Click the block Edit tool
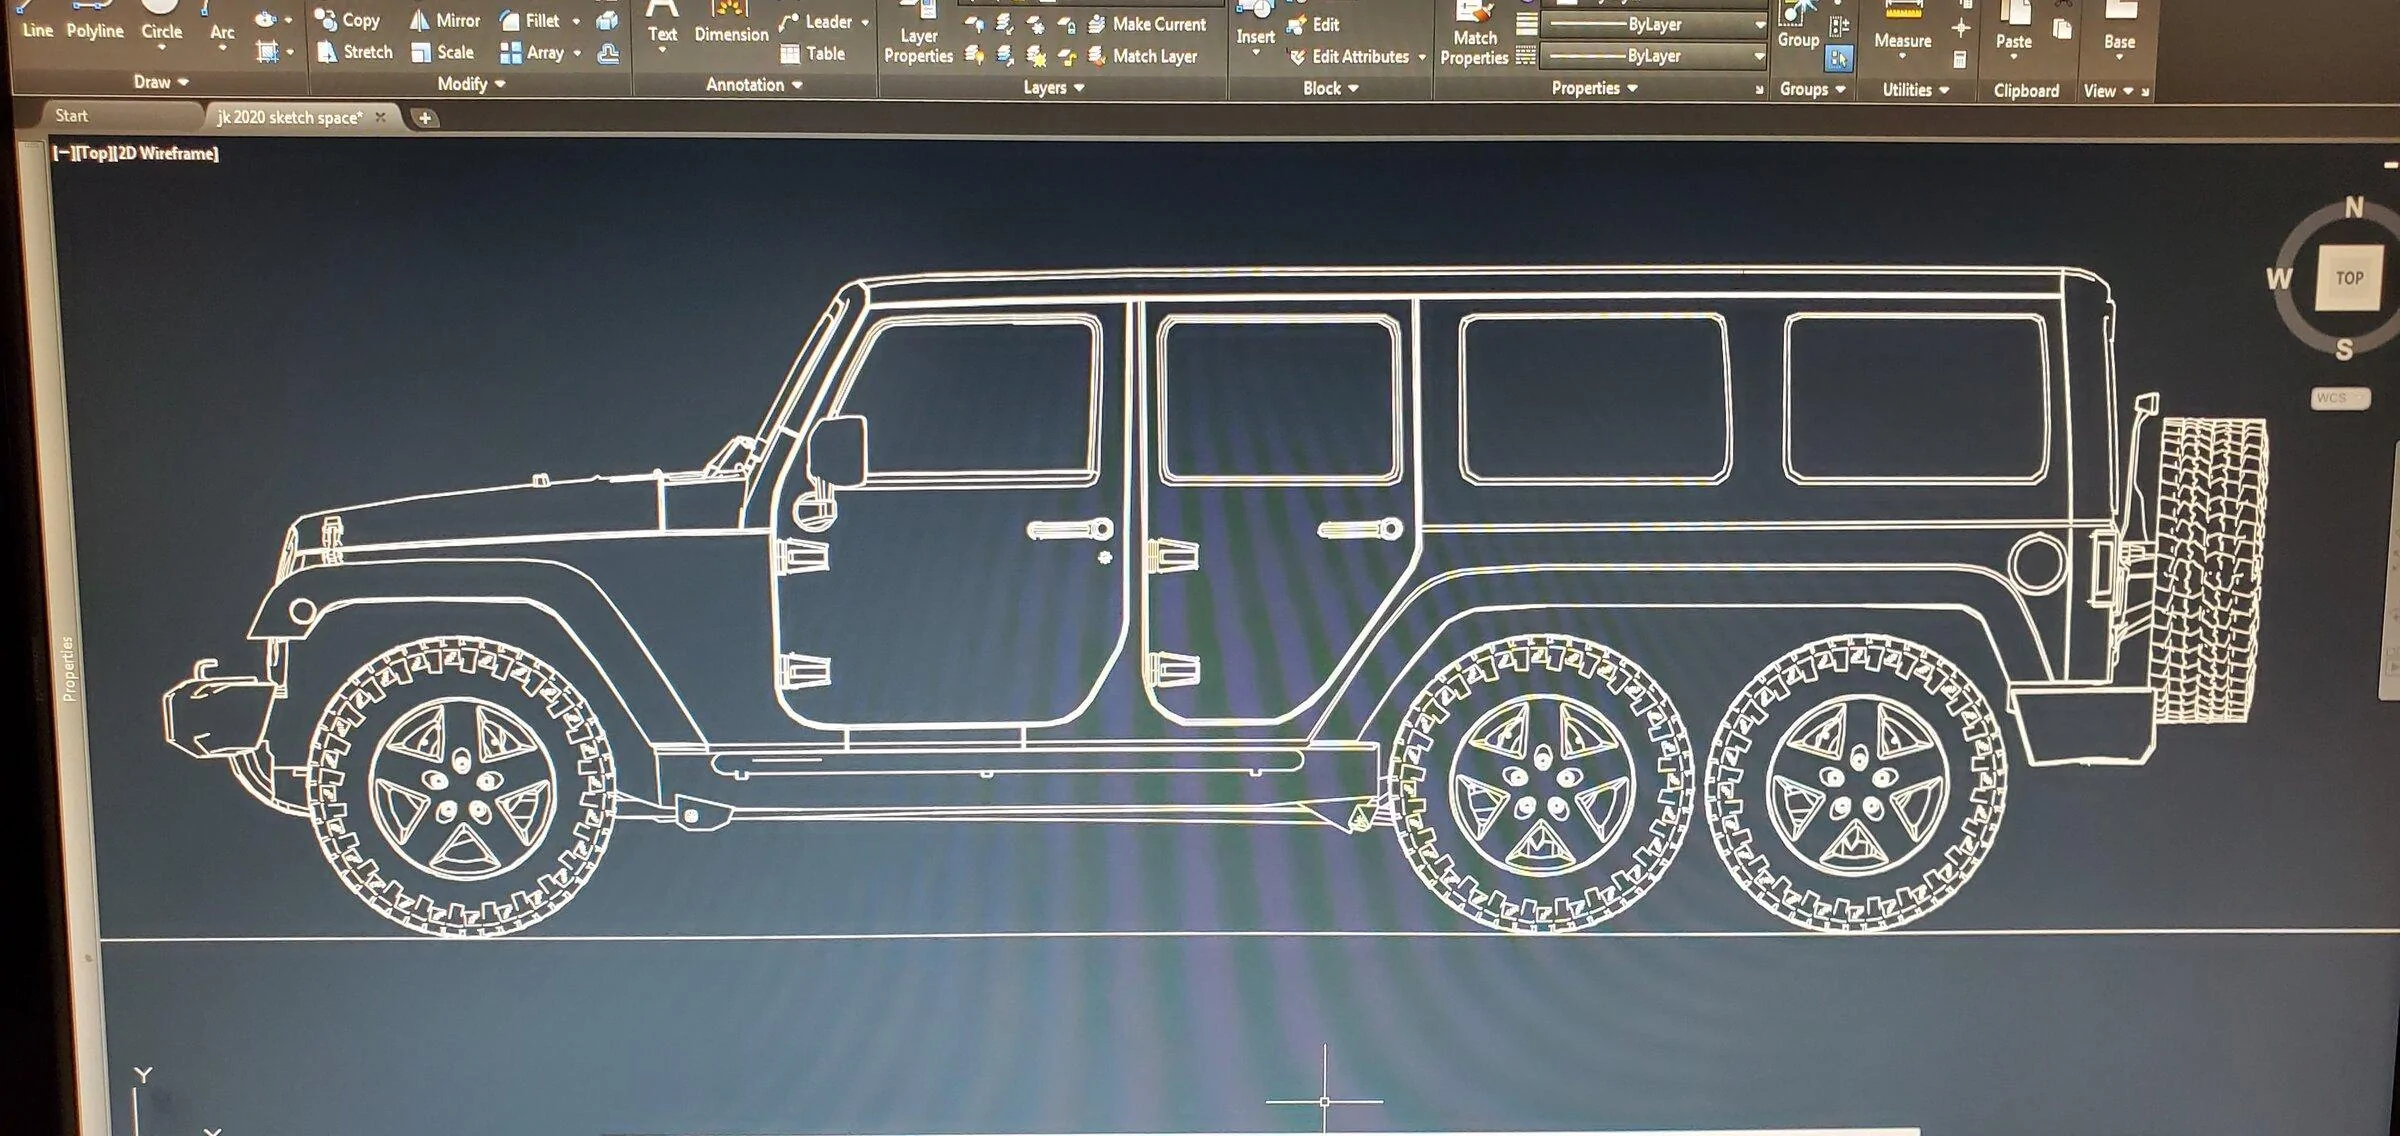The image size is (2400, 1136). 1314,25
